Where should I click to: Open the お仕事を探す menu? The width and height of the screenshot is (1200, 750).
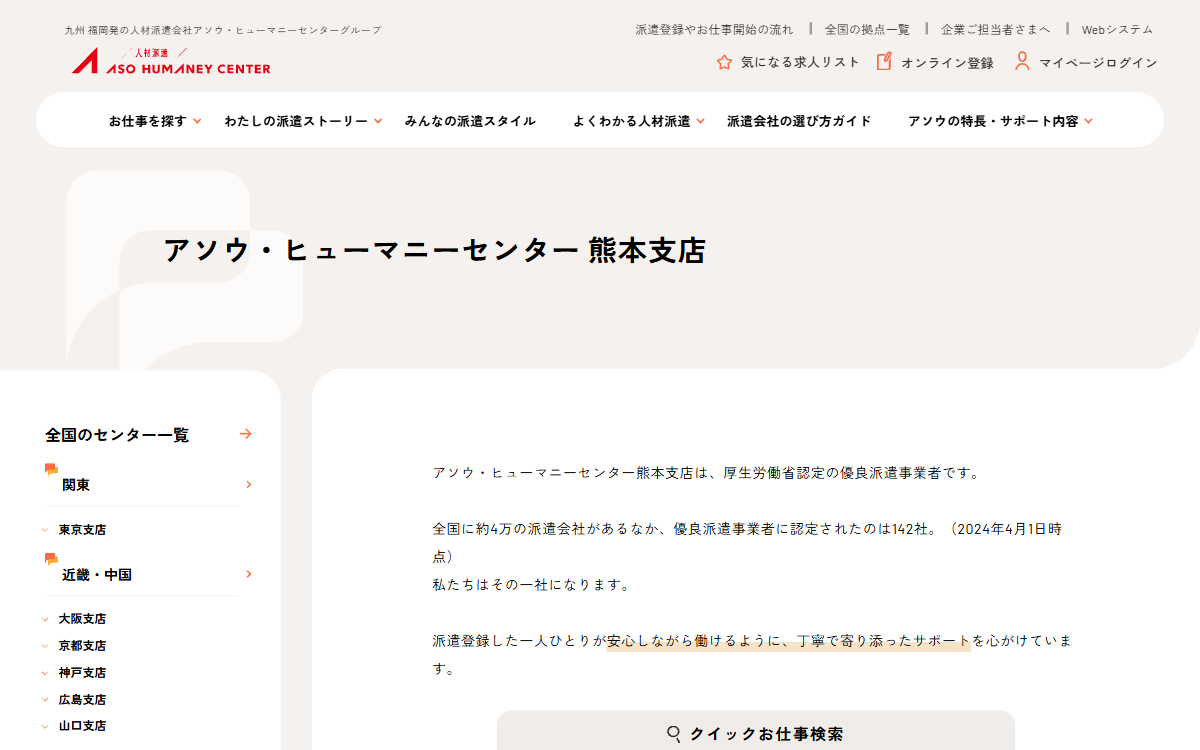148,121
